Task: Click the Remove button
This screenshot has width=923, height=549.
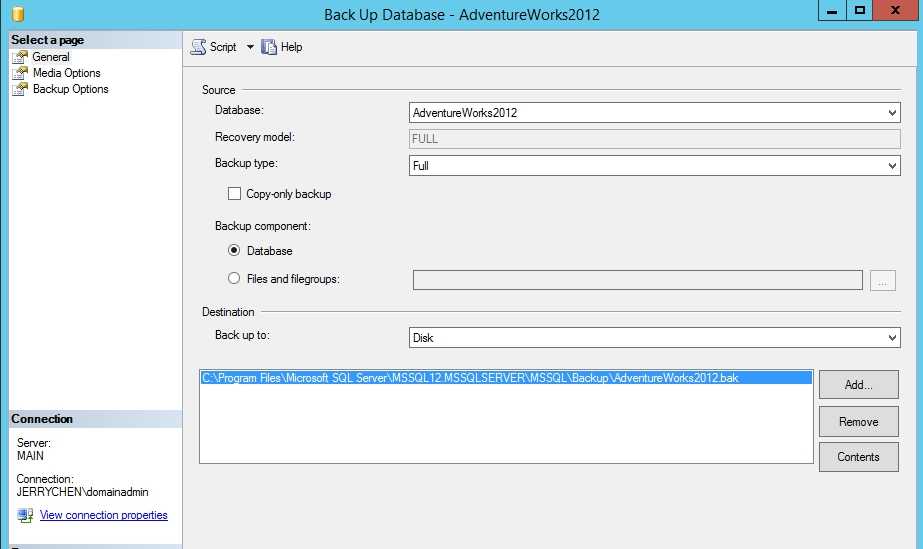Action: (858, 422)
